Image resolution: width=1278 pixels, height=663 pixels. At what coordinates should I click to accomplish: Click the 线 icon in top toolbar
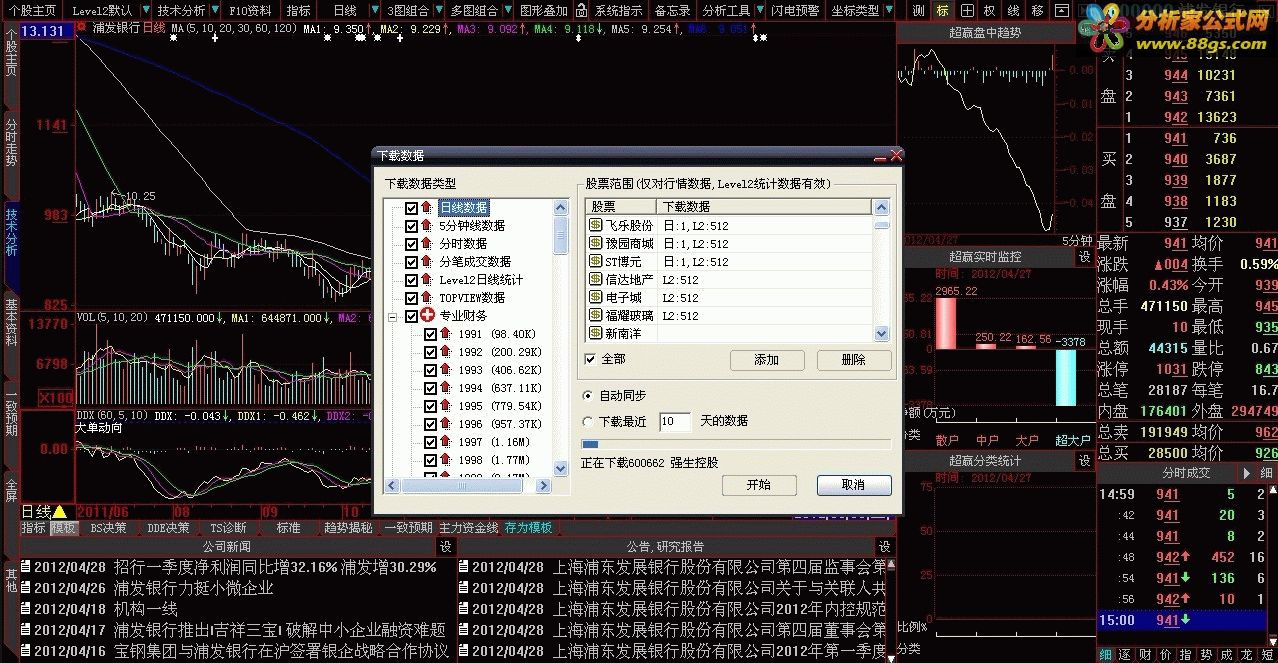[x=1012, y=10]
